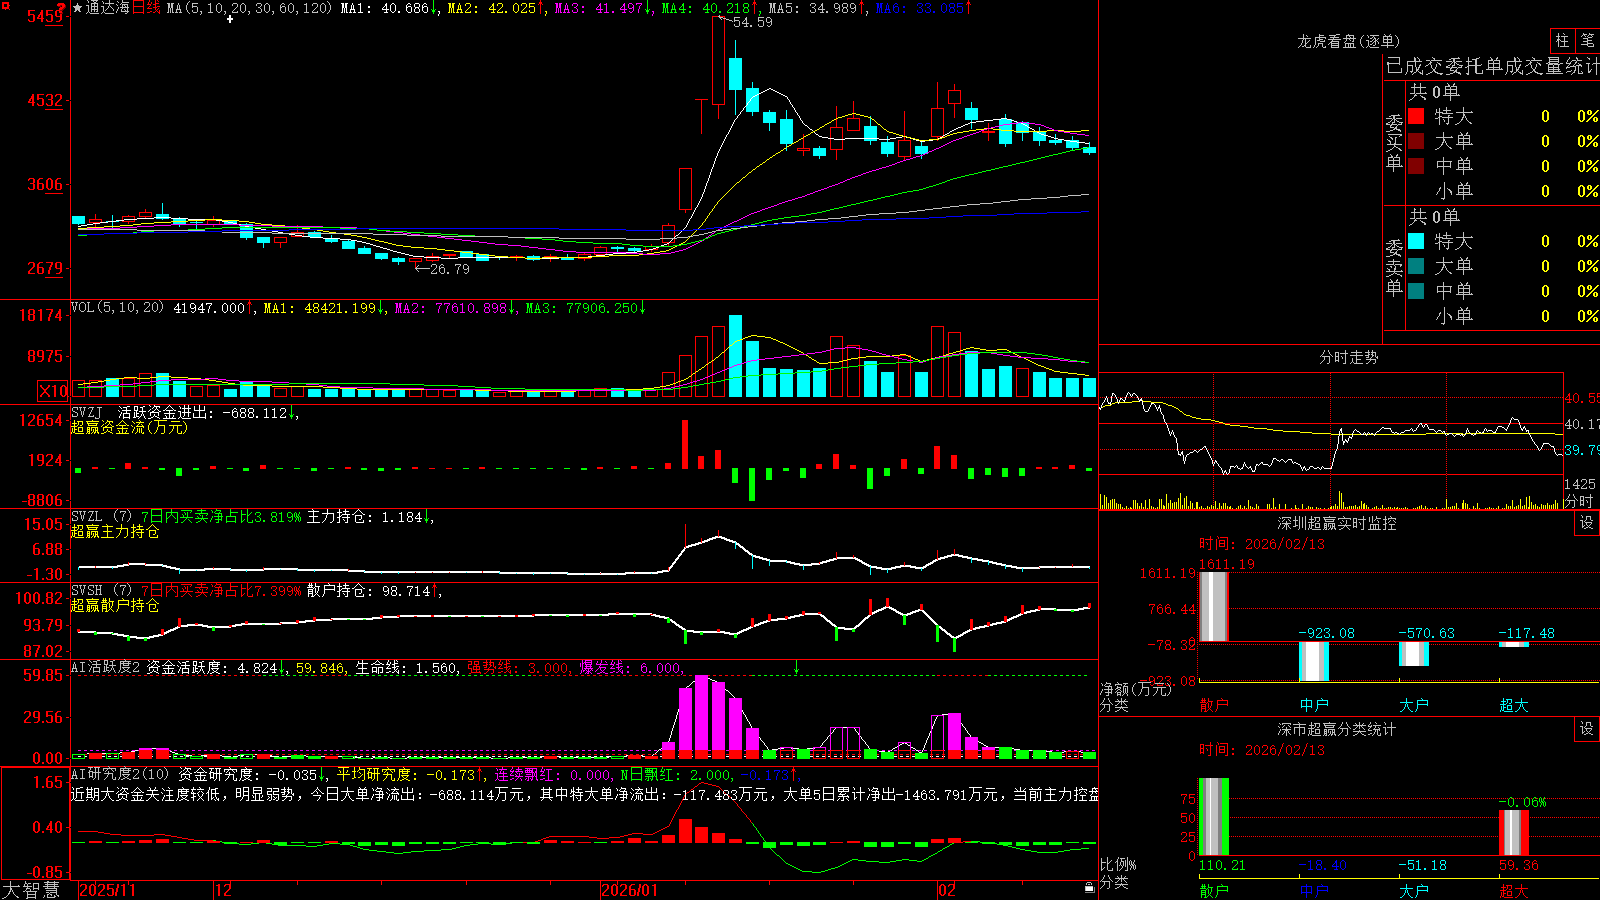This screenshot has width=1600, height=900.
Task: Switch order view to 笔 mode
Action: tap(1587, 41)
